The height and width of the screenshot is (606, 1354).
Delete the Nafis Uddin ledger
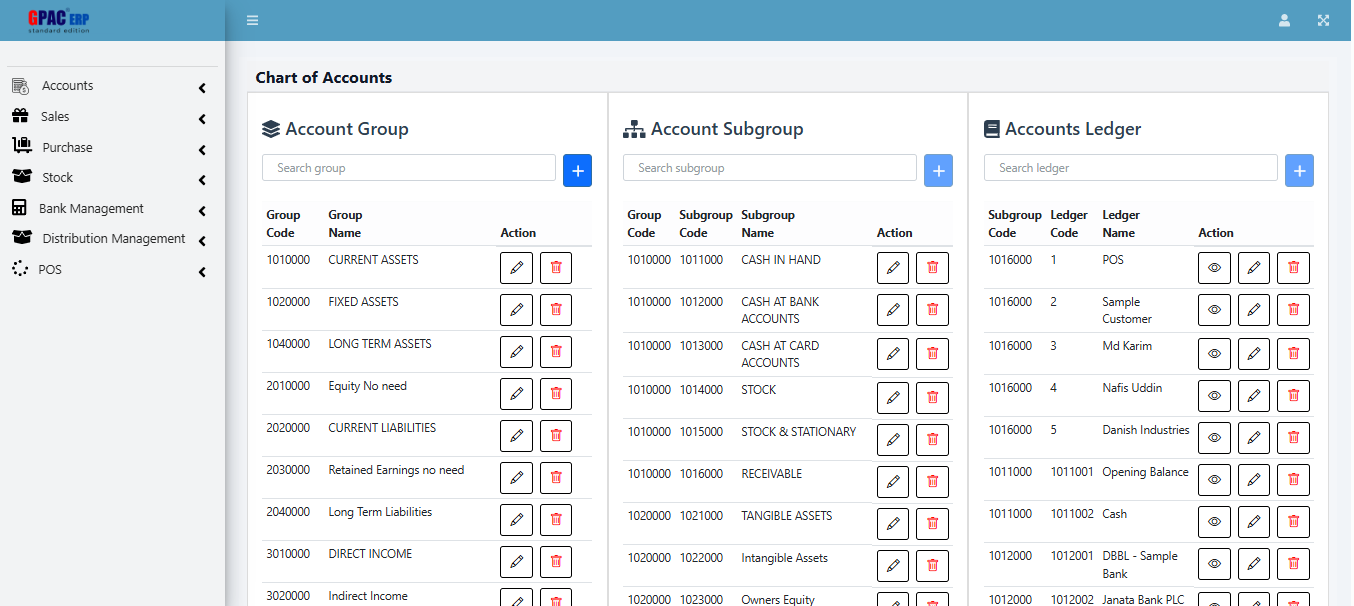[1293, 396]
